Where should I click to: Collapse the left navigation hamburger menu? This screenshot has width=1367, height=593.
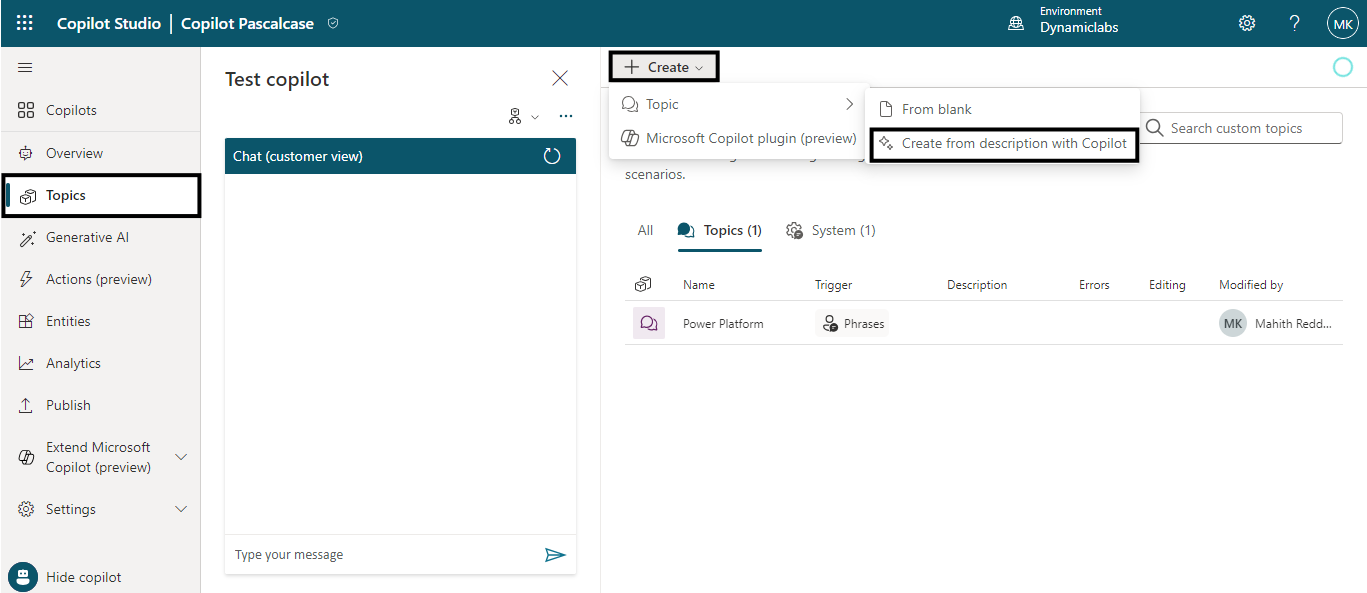(x=25, y=67)
